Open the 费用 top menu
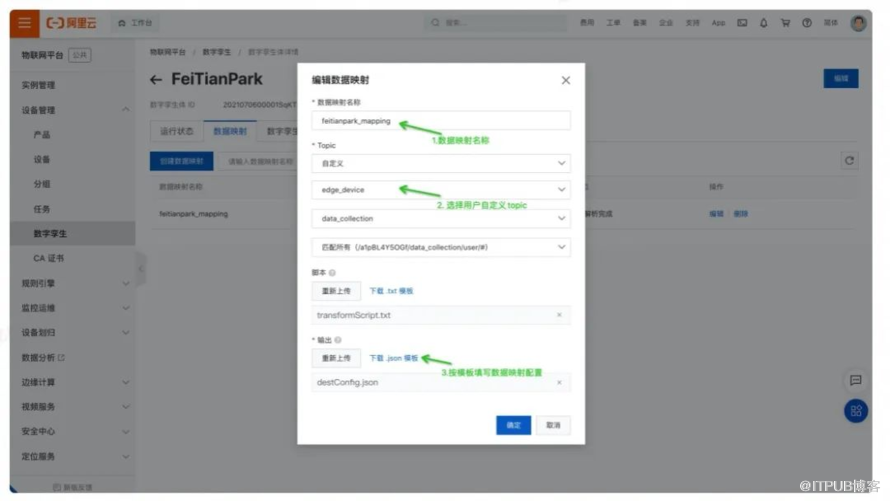The width and height of the screenshot is (890, 501). tap(587, 23)
